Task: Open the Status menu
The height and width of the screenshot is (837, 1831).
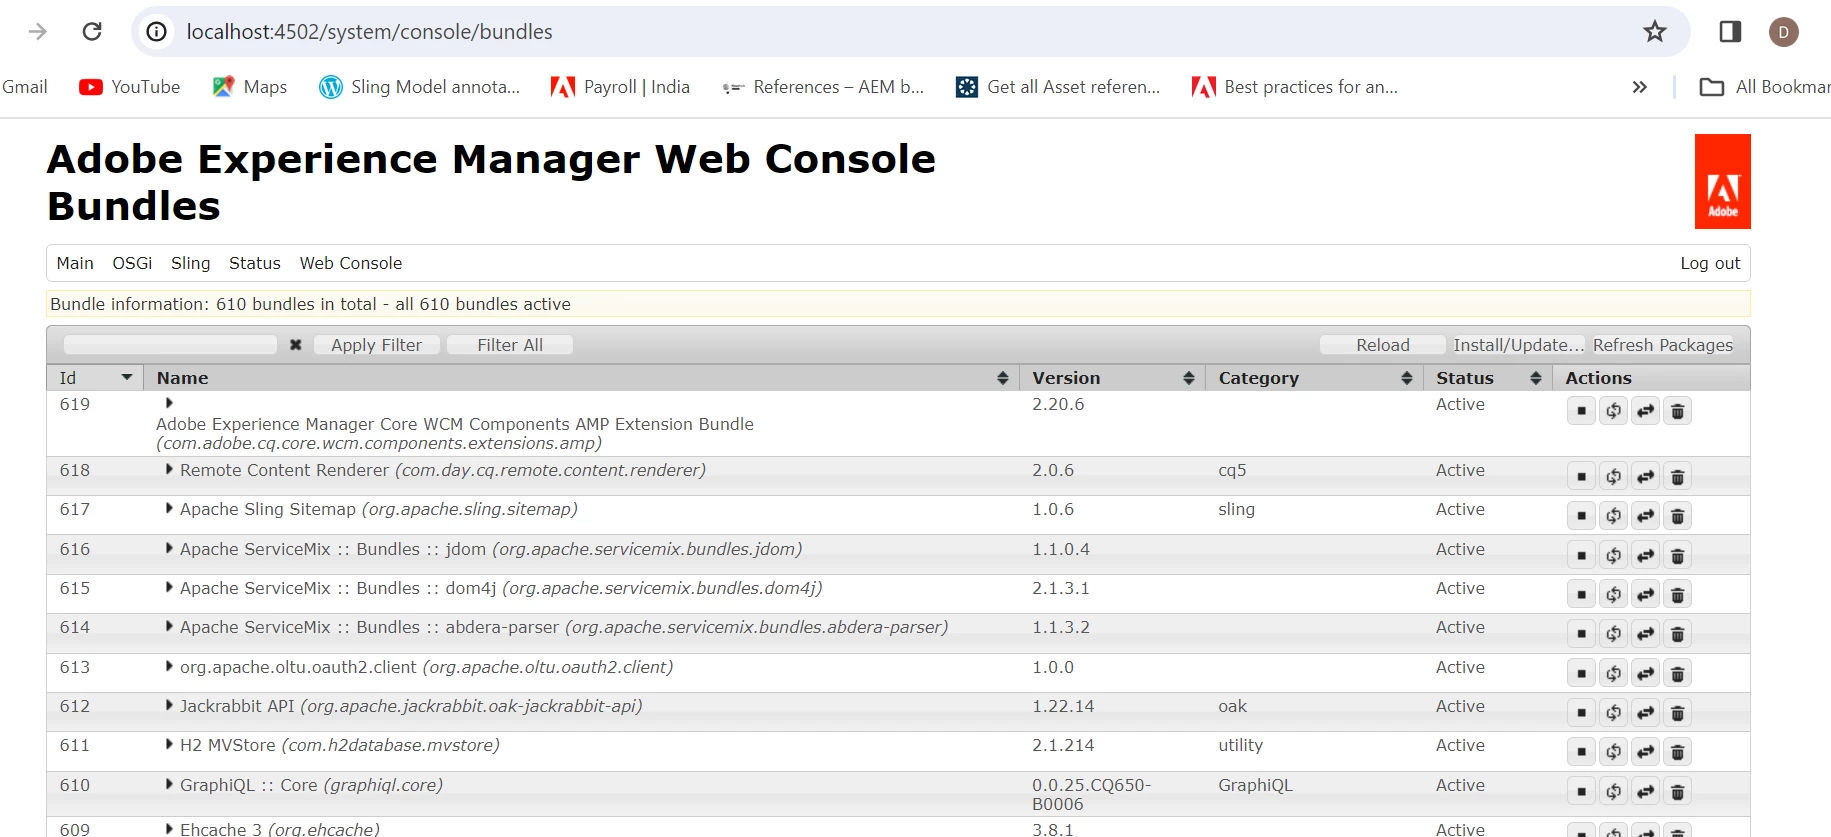Action: coord(254,263)
